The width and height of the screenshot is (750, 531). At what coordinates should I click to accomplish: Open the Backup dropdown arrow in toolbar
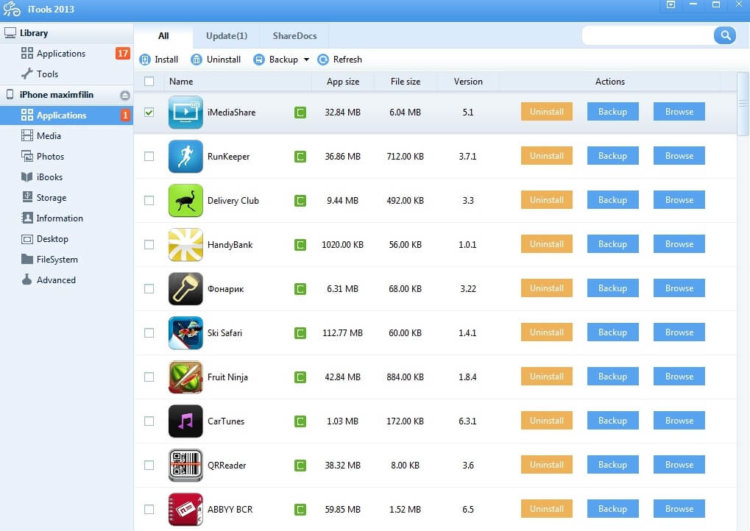click(306, 60)
